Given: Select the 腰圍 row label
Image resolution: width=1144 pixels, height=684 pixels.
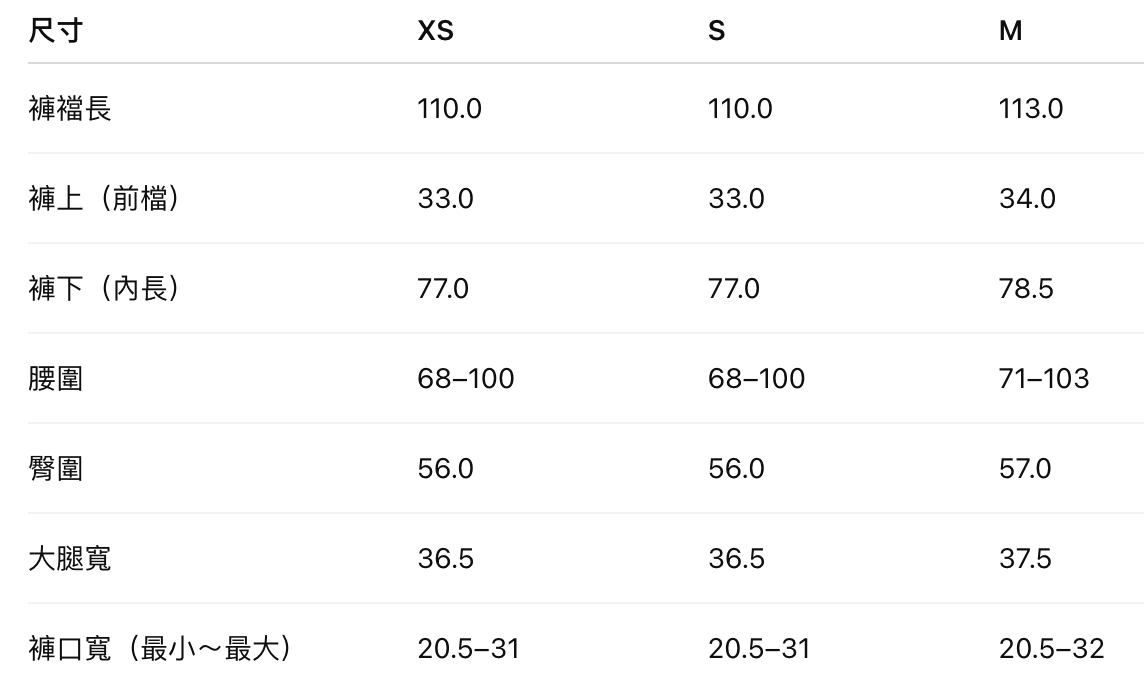Looking at the screenshot, I should 56,378.
